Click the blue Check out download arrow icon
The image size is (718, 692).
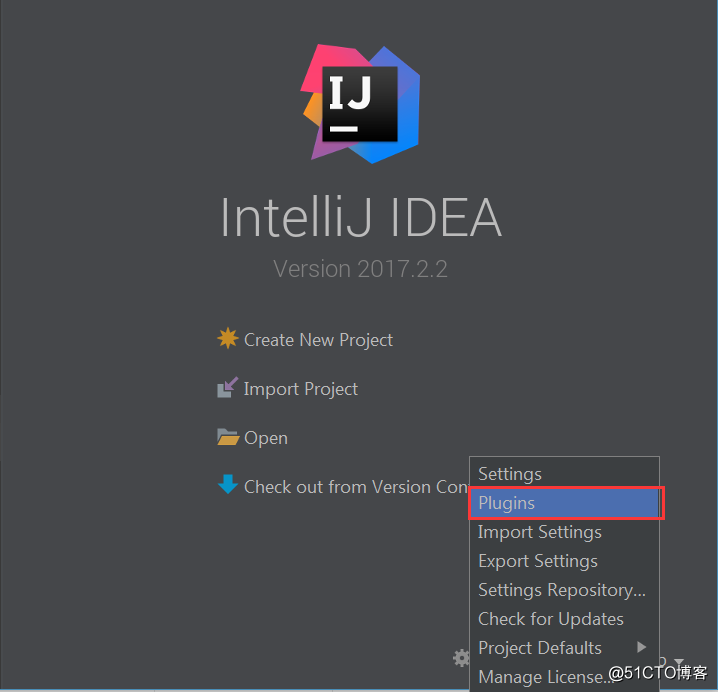point(228,485)
